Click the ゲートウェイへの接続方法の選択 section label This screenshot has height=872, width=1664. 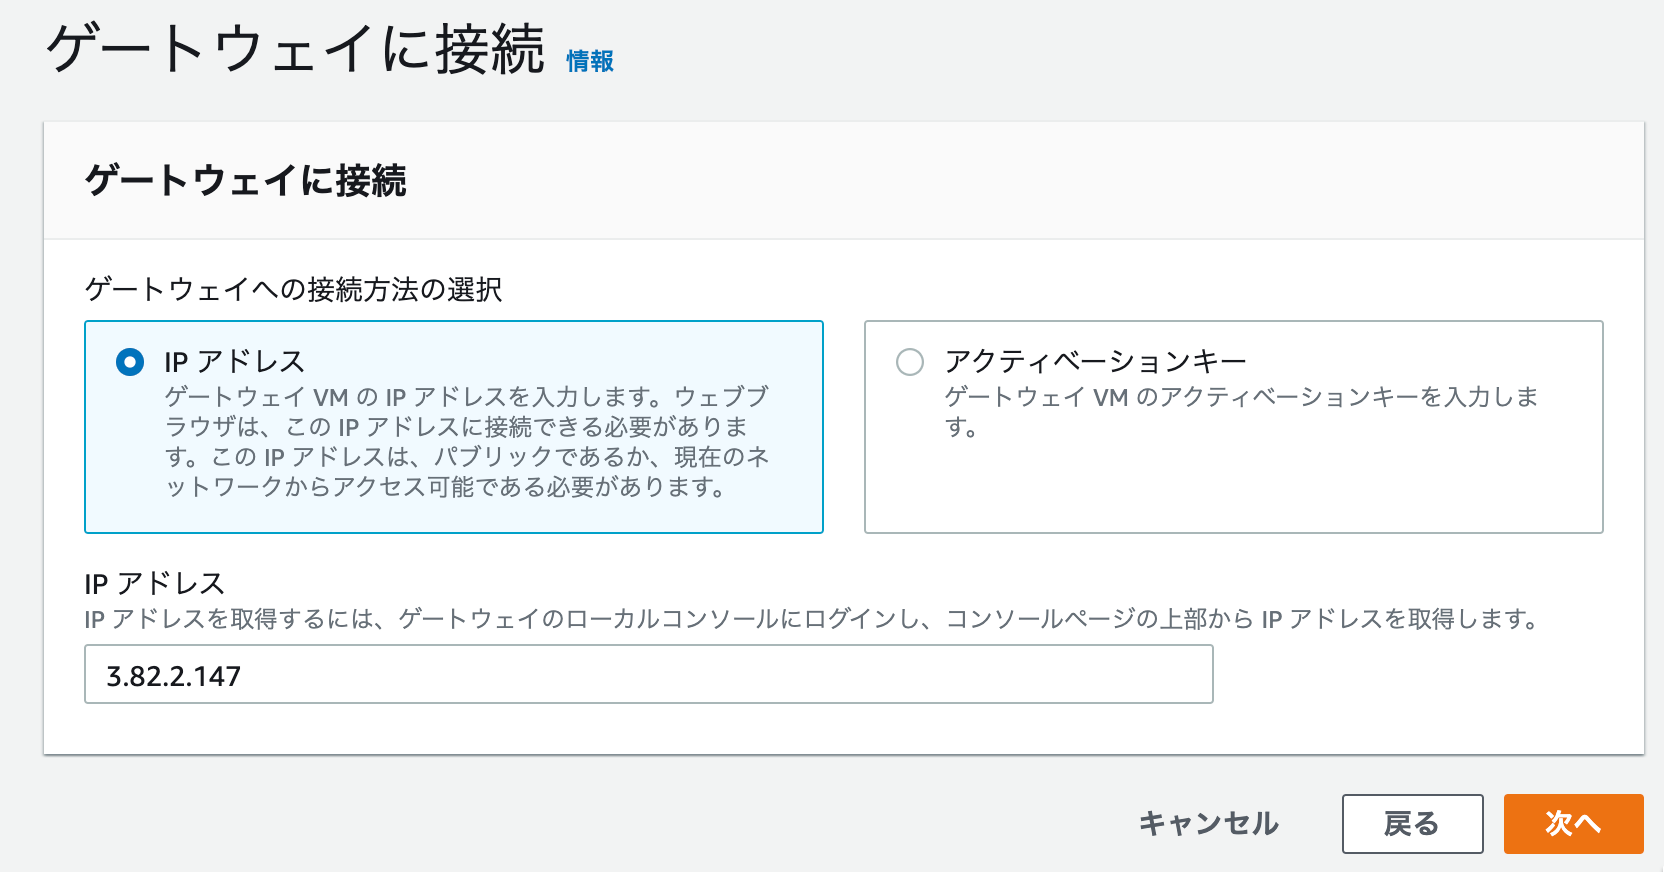pyautogui.click(x=294, y=289)
